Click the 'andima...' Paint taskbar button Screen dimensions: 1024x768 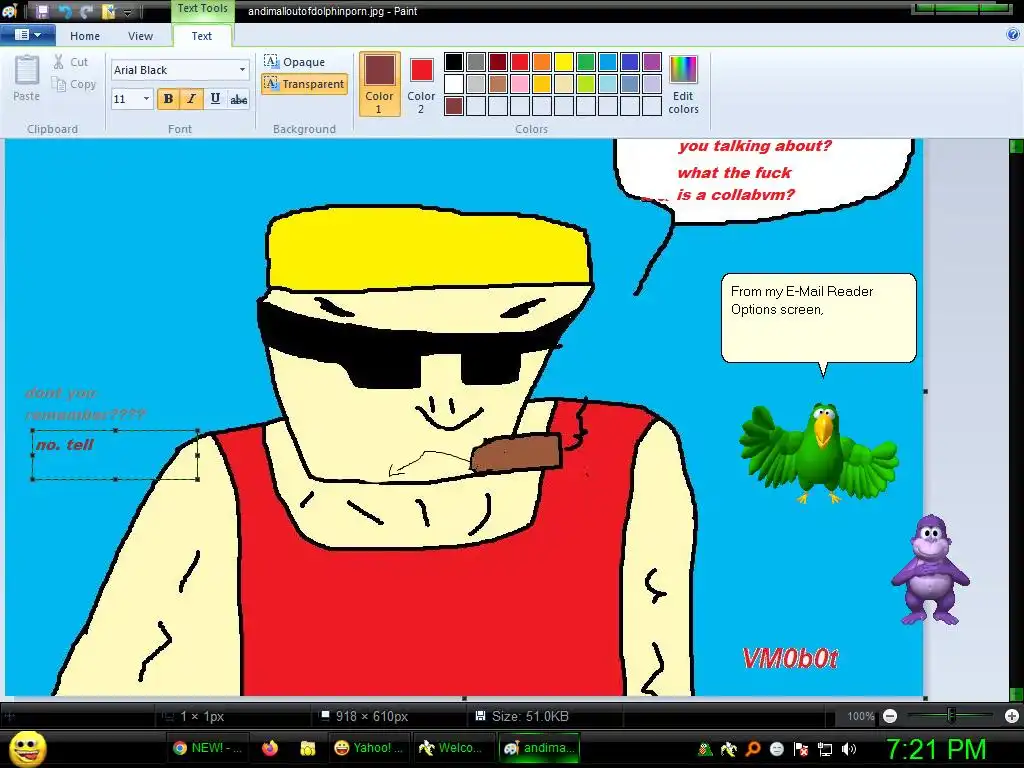(x=539, y=748)
